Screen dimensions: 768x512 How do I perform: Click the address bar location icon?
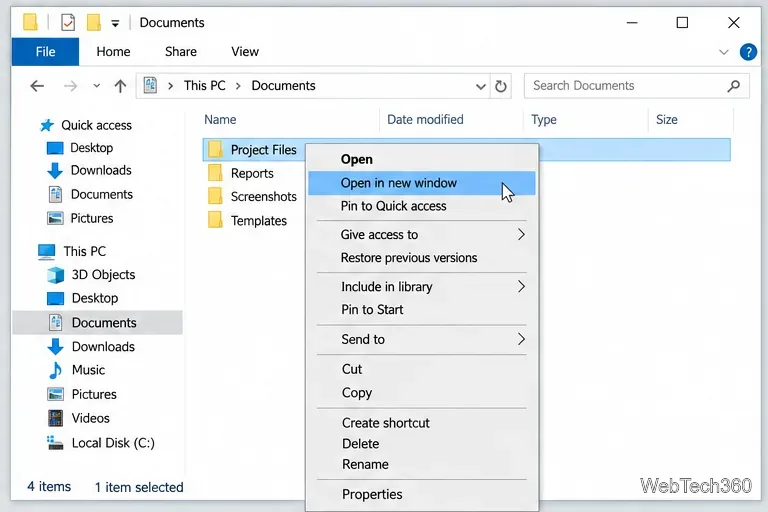coord(150,86)
